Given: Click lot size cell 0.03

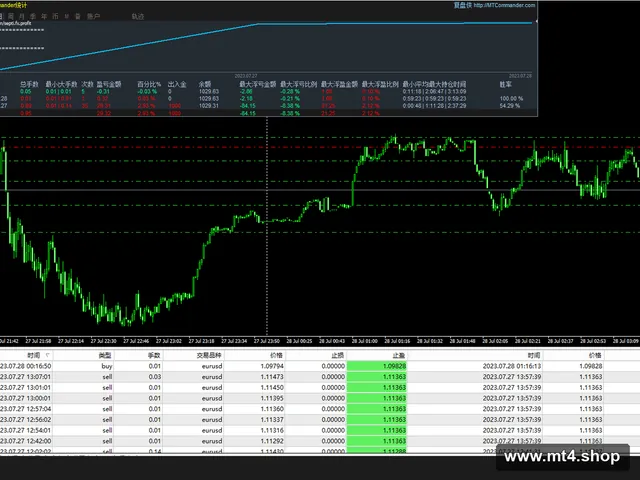Looking at the screenshot, I should tap(155, 377).
